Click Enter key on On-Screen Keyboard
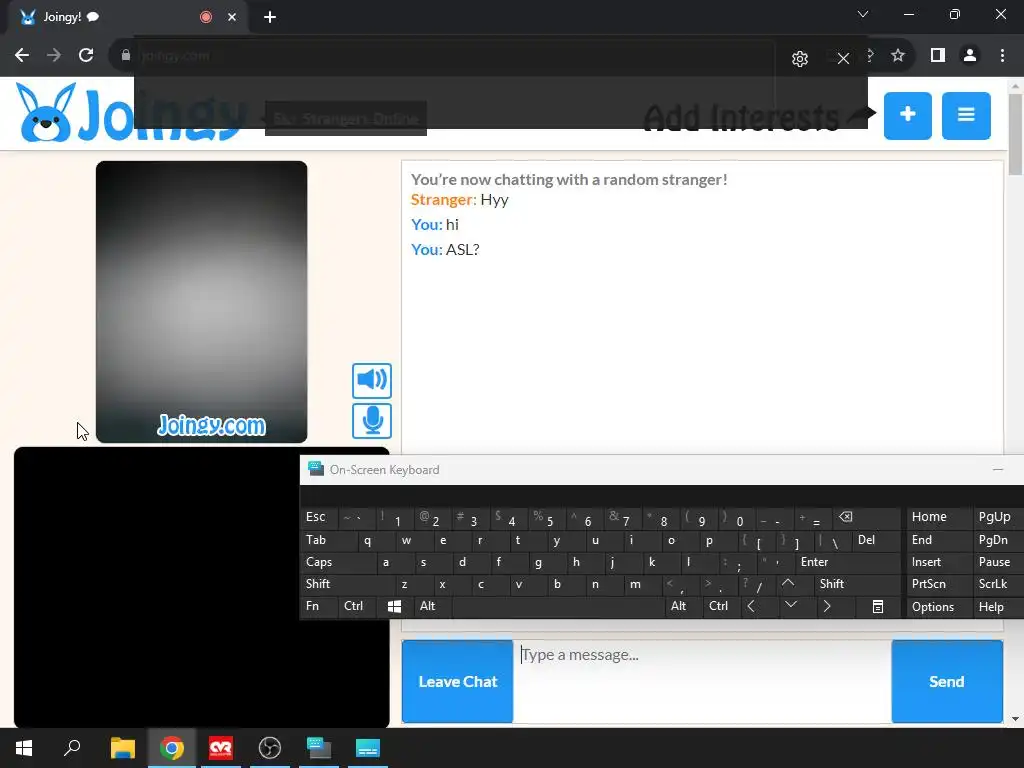1024x768 pixels. click(847, 562)
